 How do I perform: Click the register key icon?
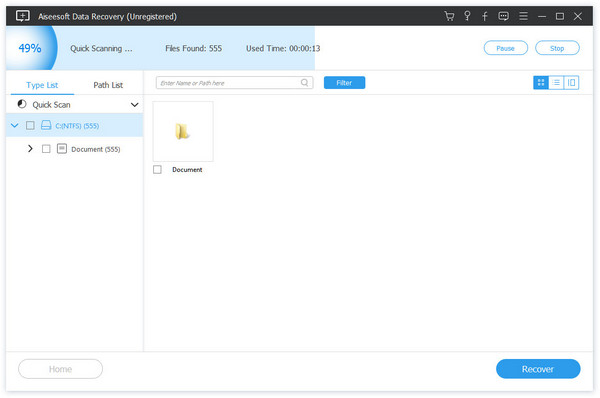click(467, 16)
